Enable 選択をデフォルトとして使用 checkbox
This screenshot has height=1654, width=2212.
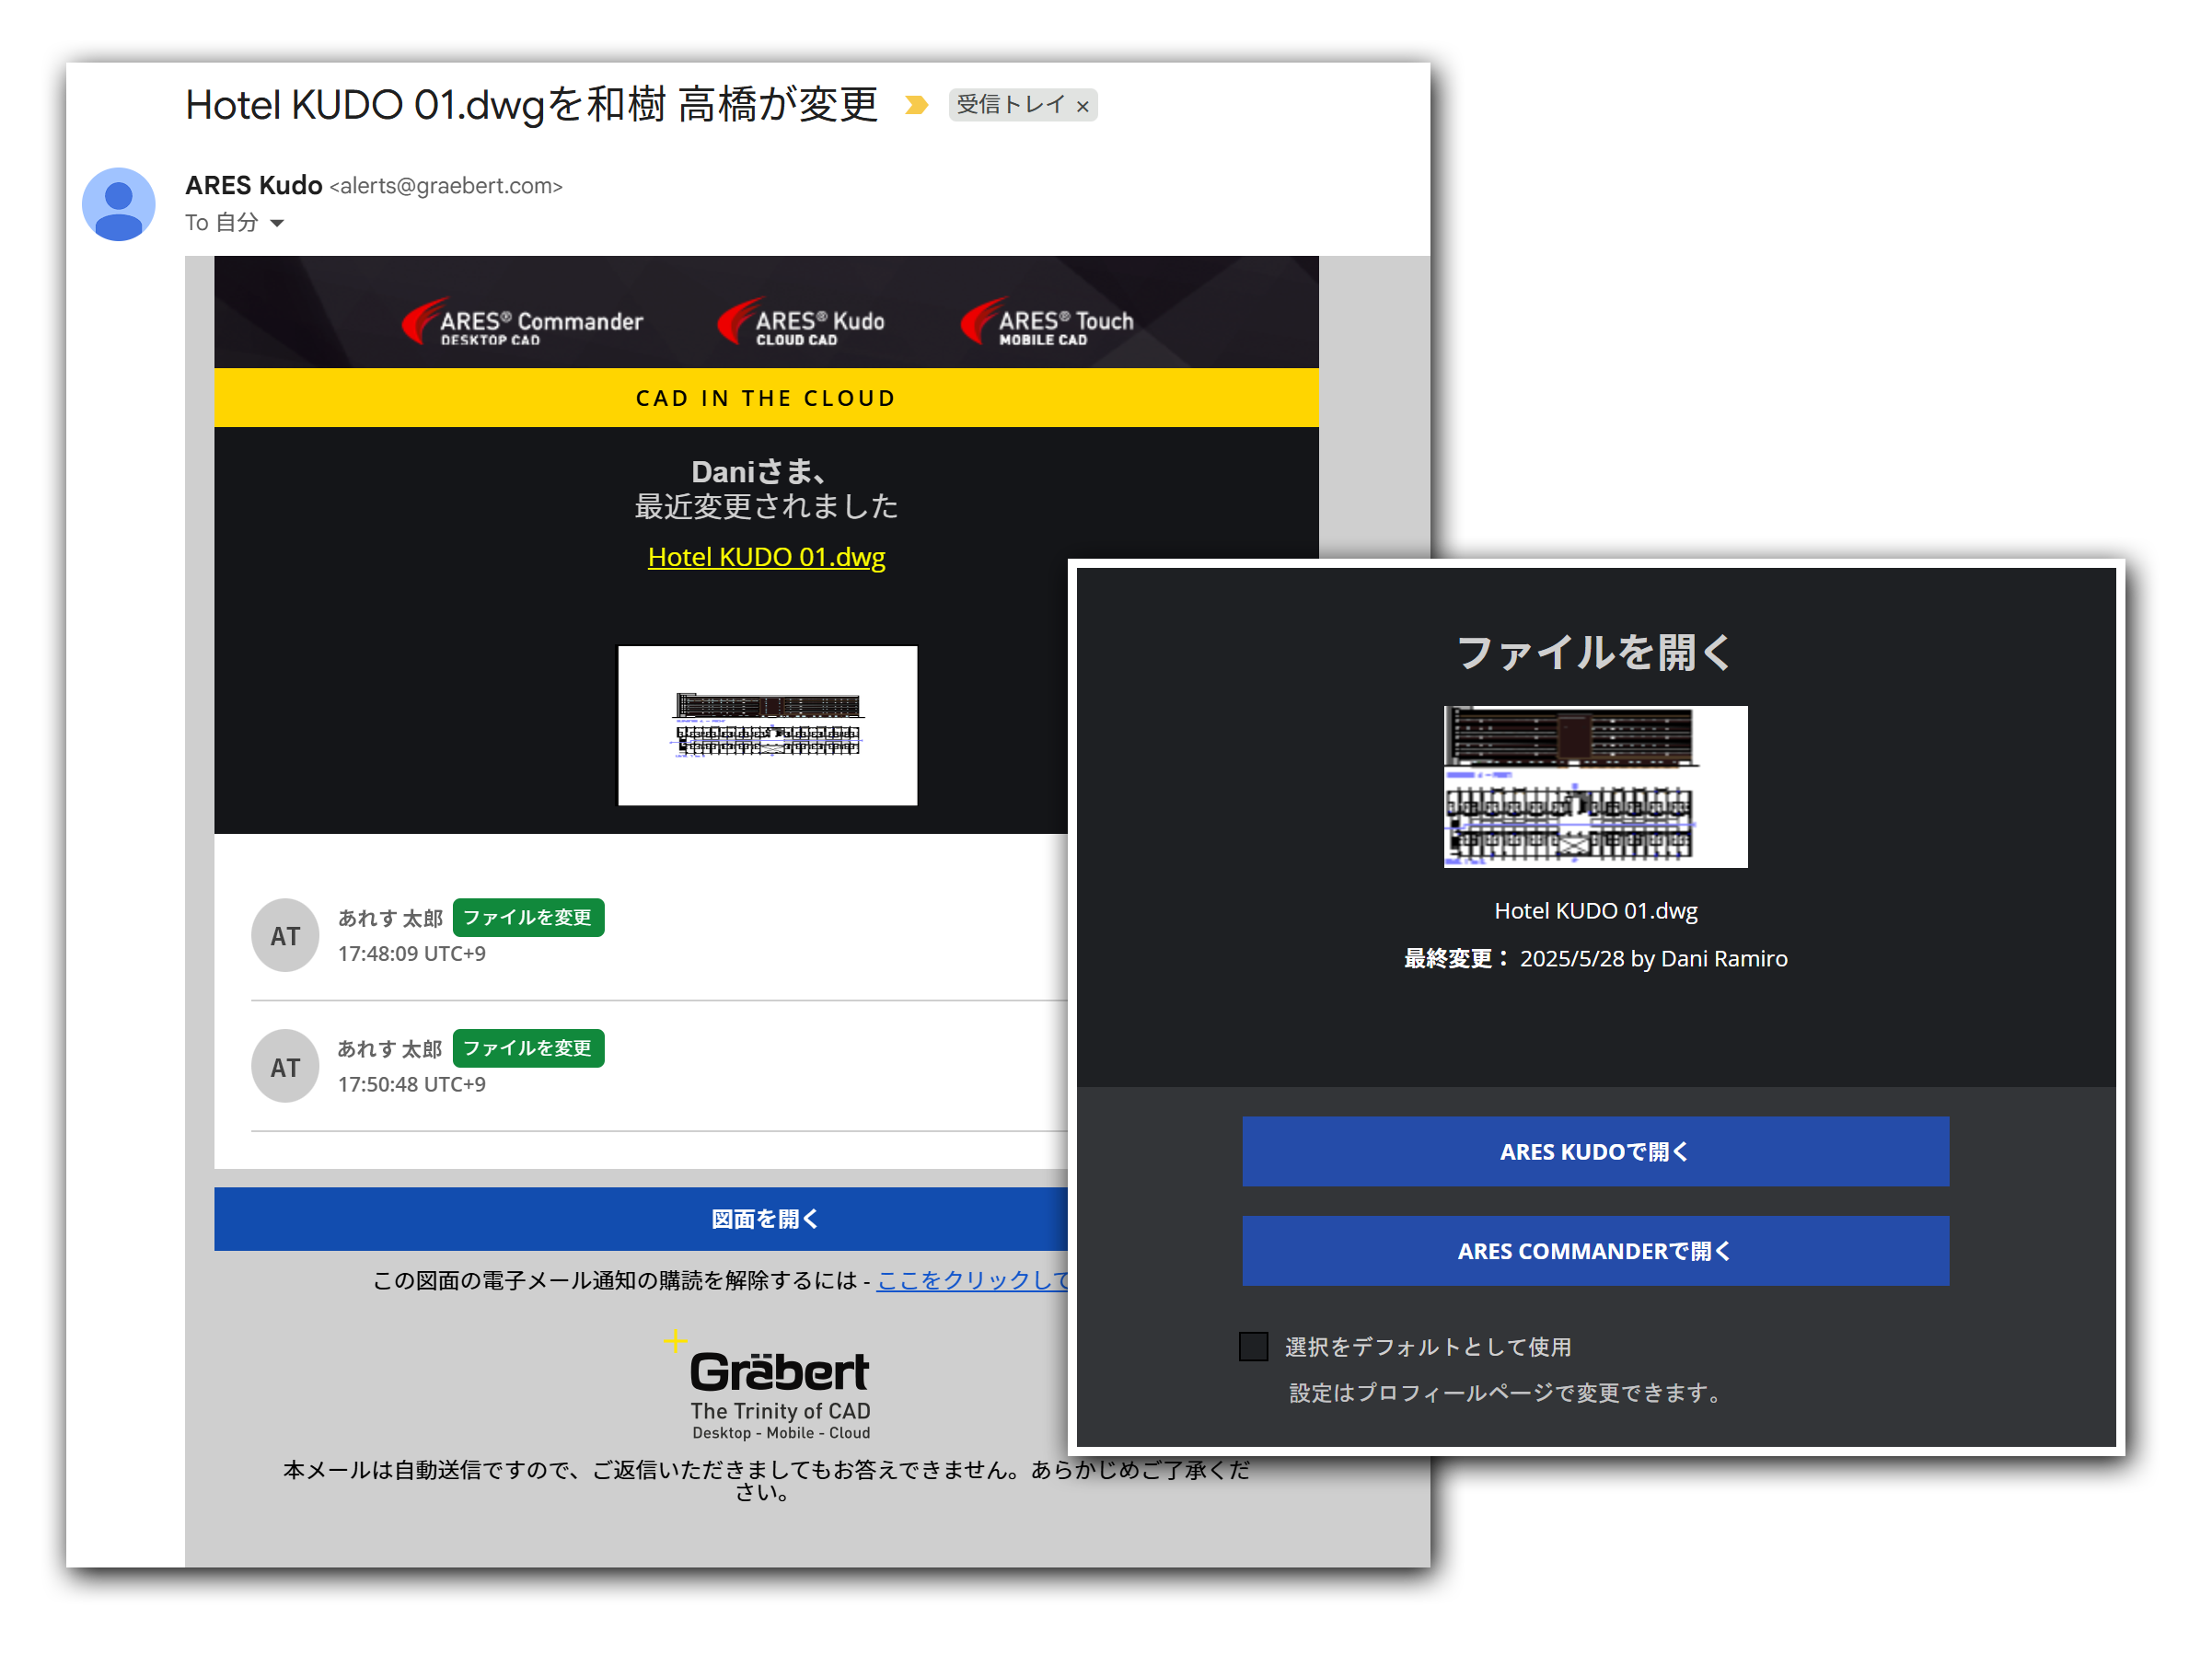pyautogui.click(x=1253, y=1346)
